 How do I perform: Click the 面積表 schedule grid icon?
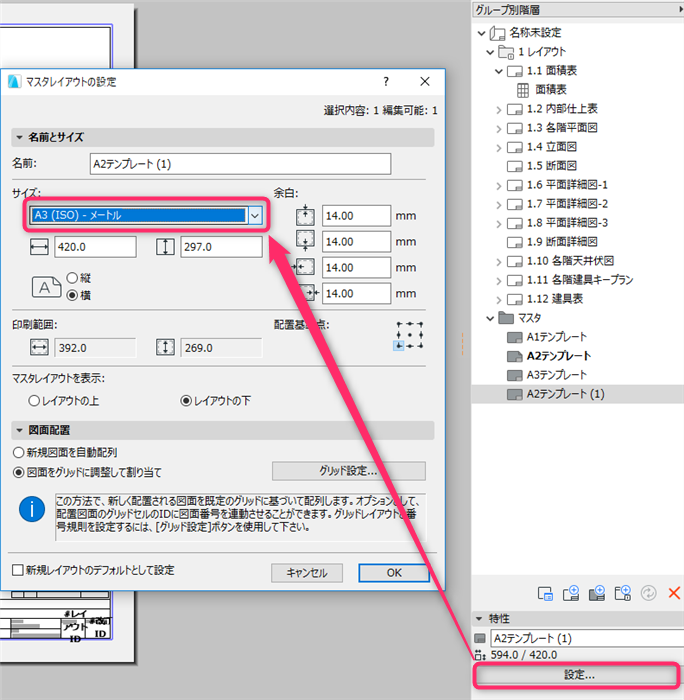click(523, 90)
